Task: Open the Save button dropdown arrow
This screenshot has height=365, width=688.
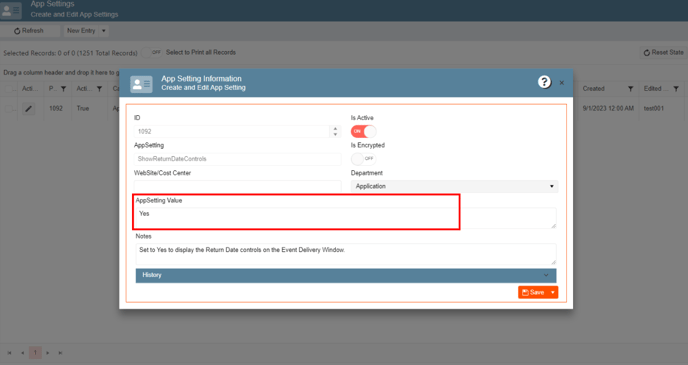Action: point(553,292)
